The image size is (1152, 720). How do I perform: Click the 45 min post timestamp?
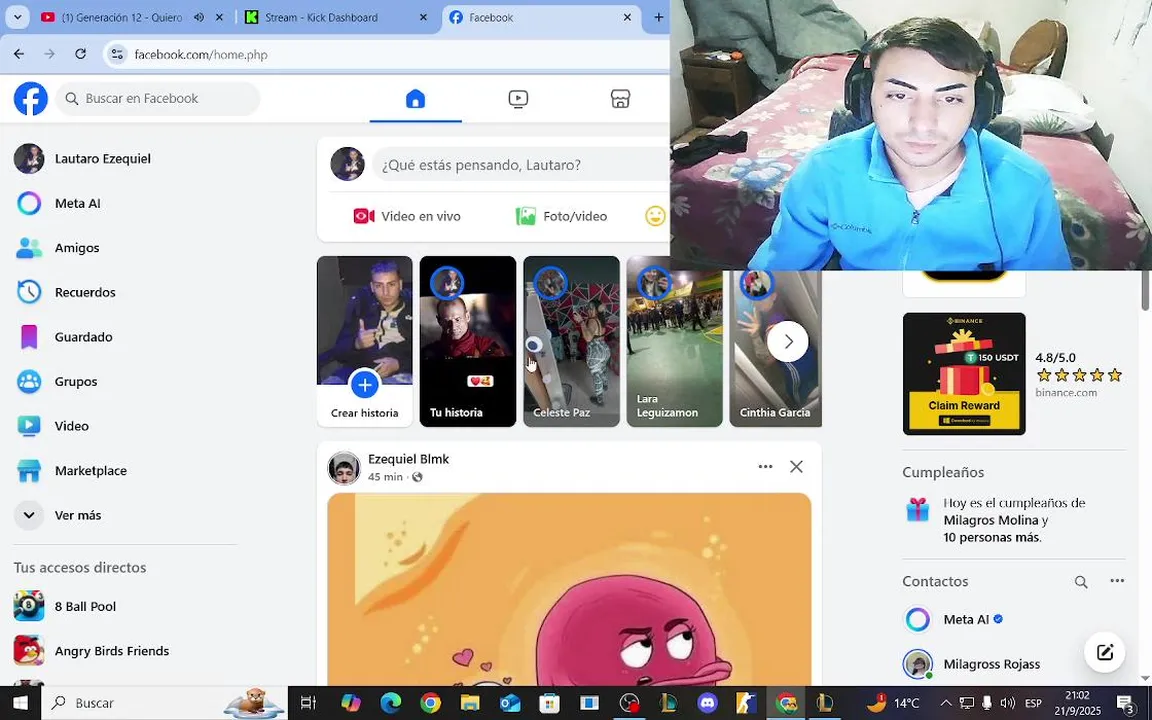[x=385, y=477]
